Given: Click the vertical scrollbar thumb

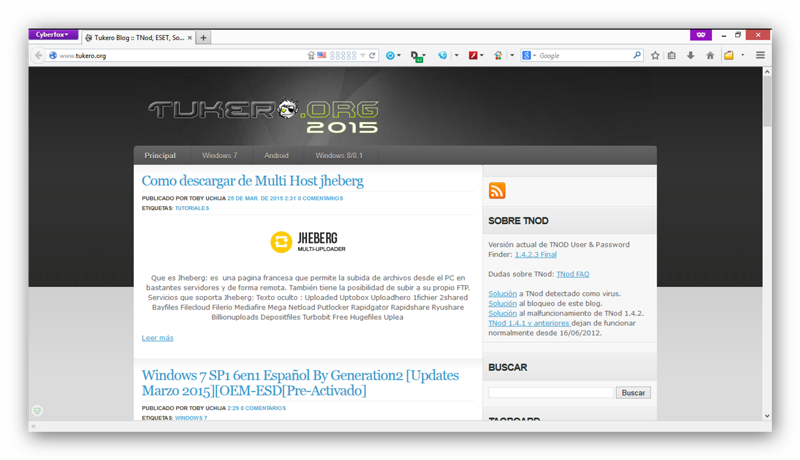Looking at the screenshot, I should (767, 102).
